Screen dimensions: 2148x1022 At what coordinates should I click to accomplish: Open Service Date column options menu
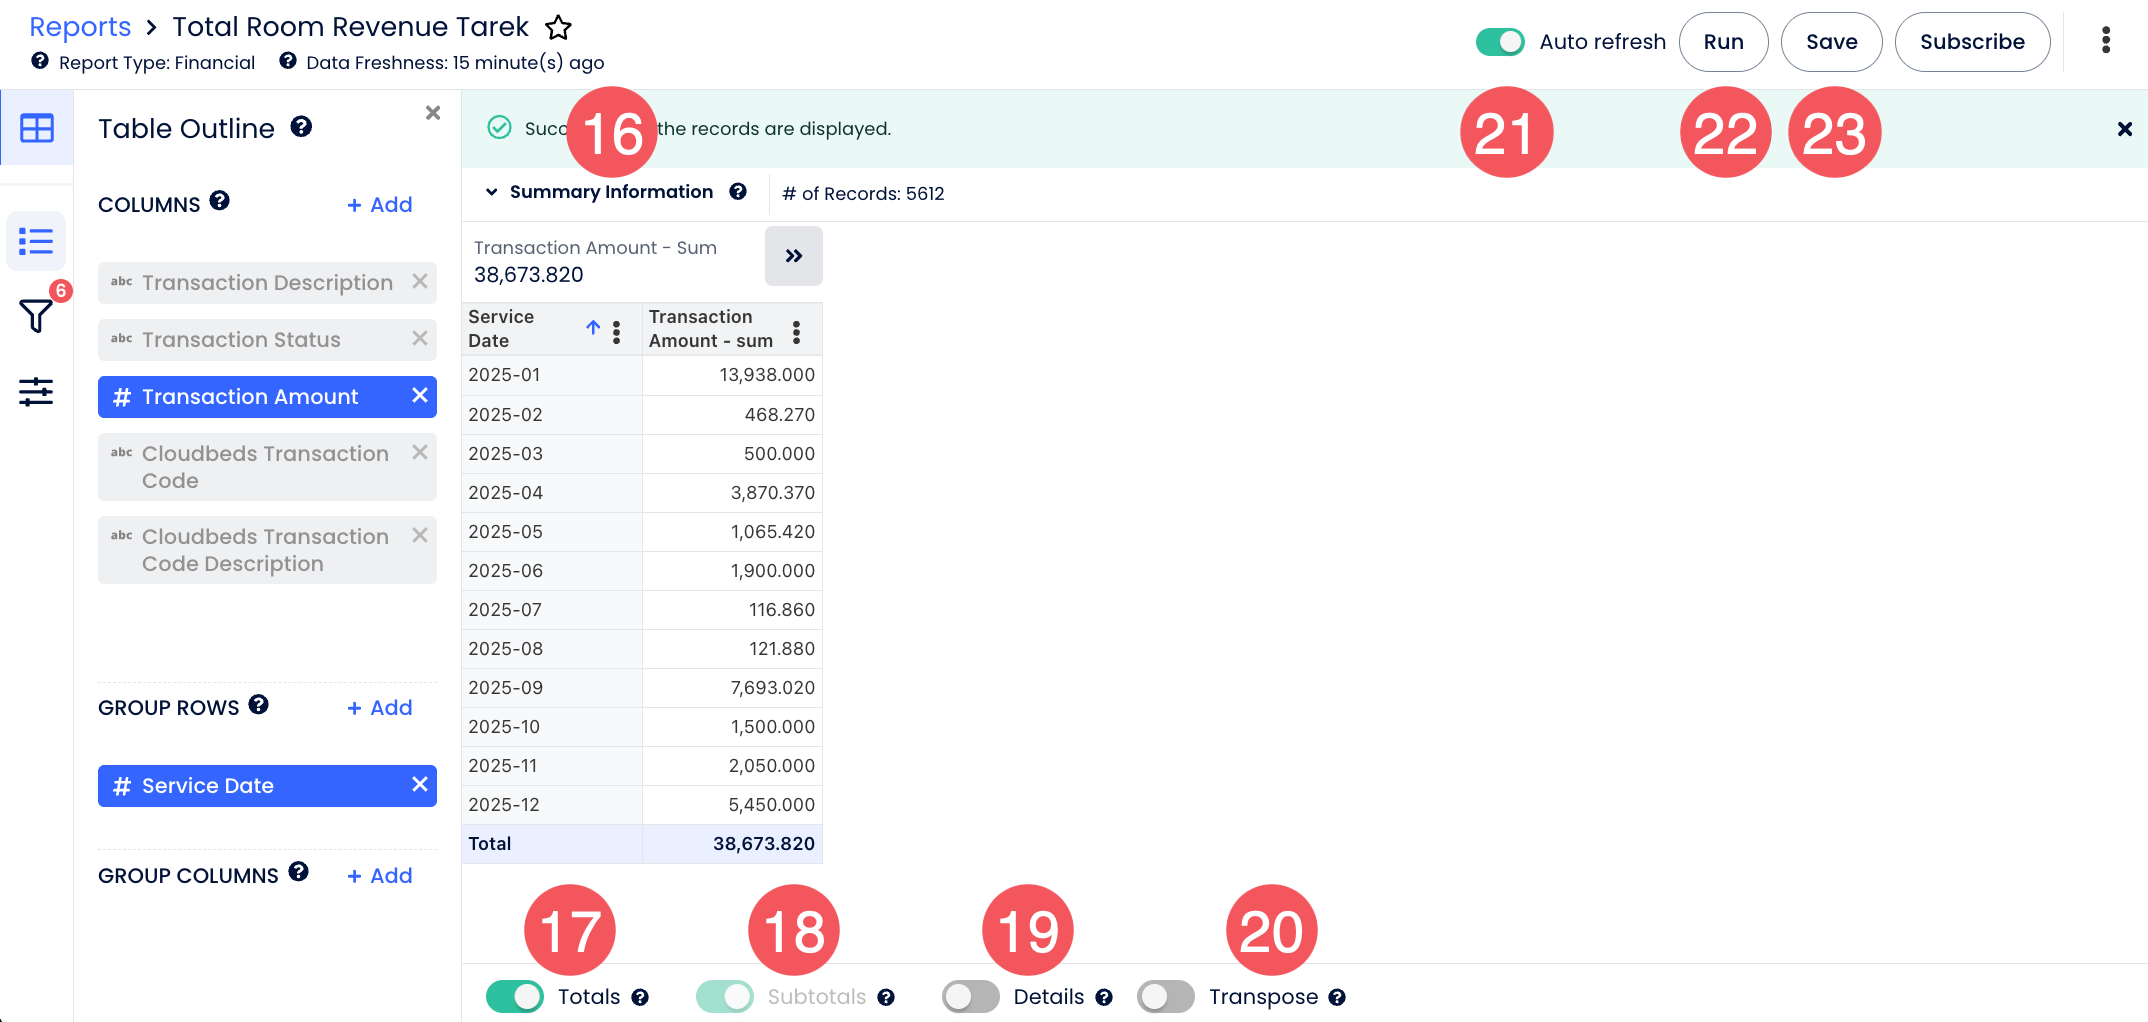point(616,332)
